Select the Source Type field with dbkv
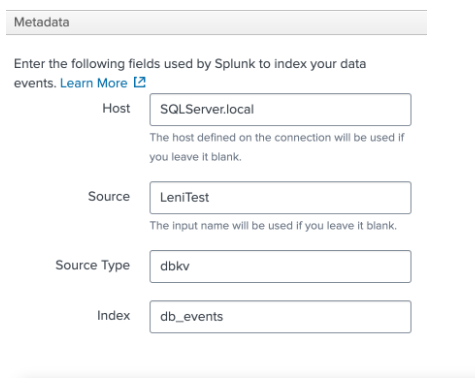The image size is (475, 378). 280,267
